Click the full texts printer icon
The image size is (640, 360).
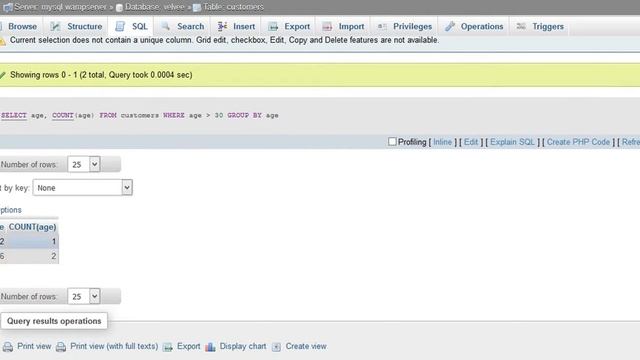click(x=61, y=347)
